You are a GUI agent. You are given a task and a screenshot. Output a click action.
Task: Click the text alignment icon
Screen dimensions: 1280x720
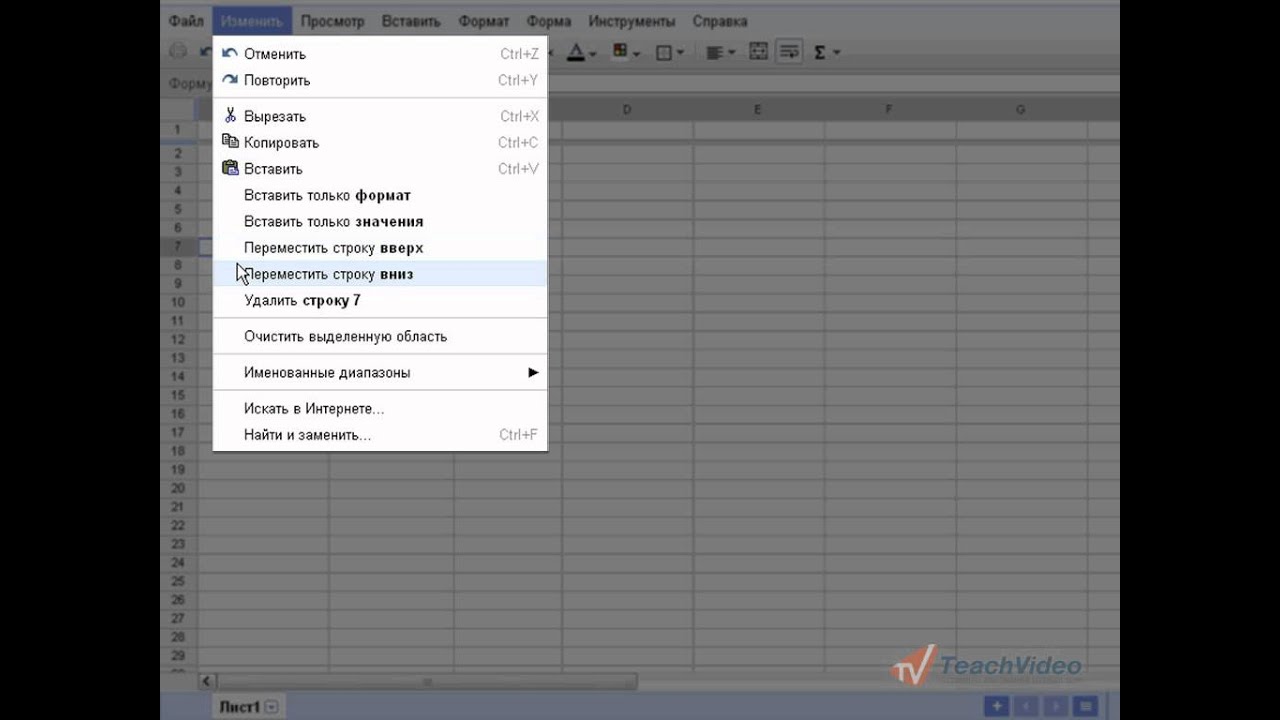[x=714, y=52]
